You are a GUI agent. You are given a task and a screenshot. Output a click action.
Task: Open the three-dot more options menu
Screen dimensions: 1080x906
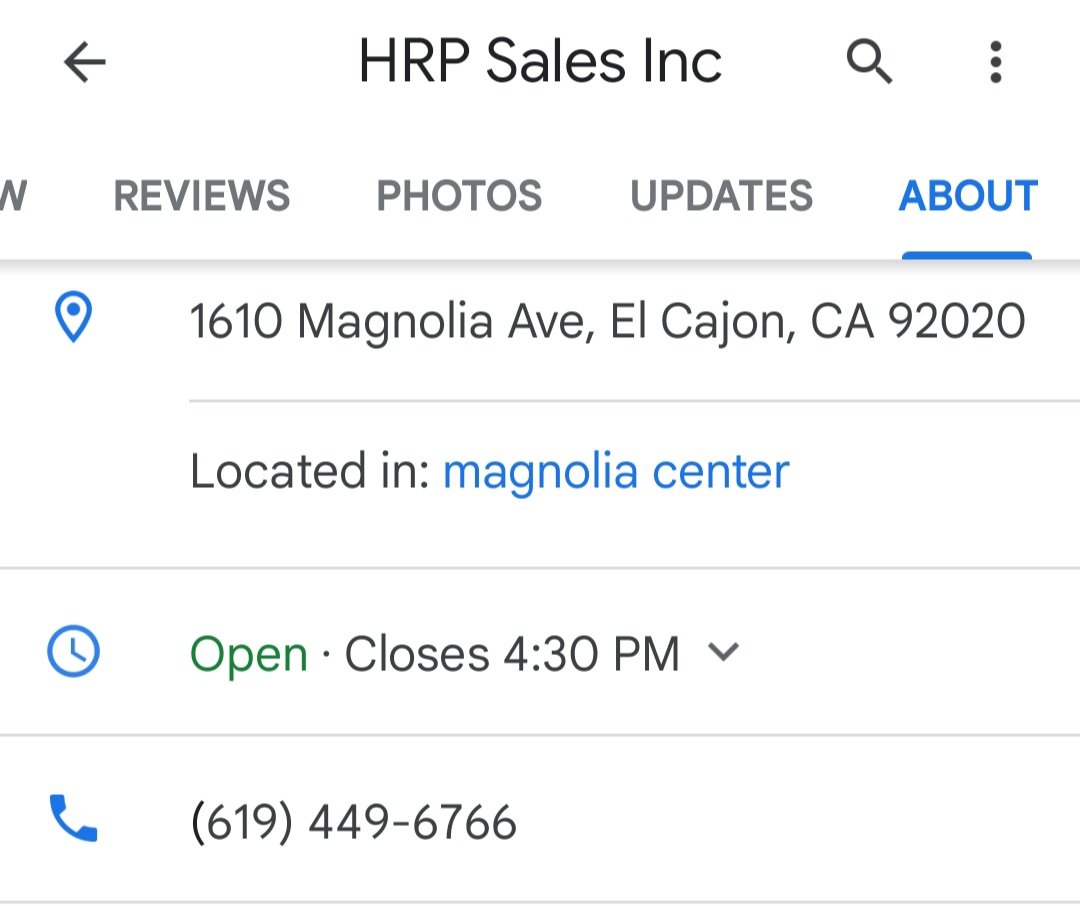(x=995, y=62)
